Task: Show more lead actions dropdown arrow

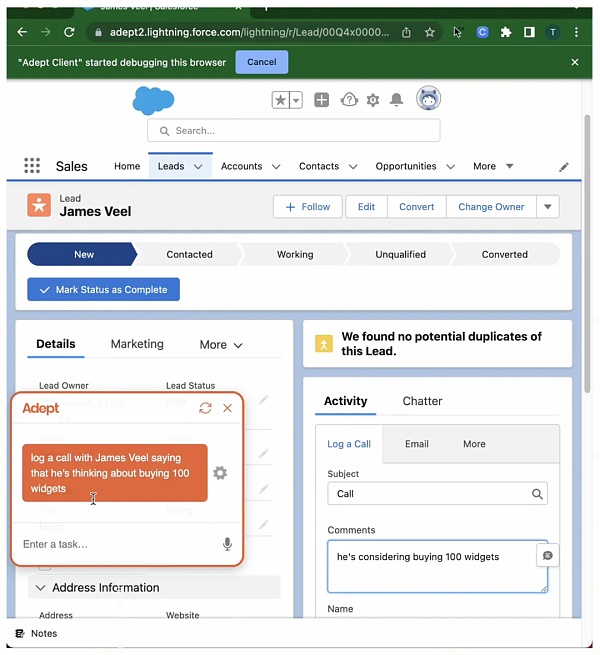Action: [x=548, y=207]
